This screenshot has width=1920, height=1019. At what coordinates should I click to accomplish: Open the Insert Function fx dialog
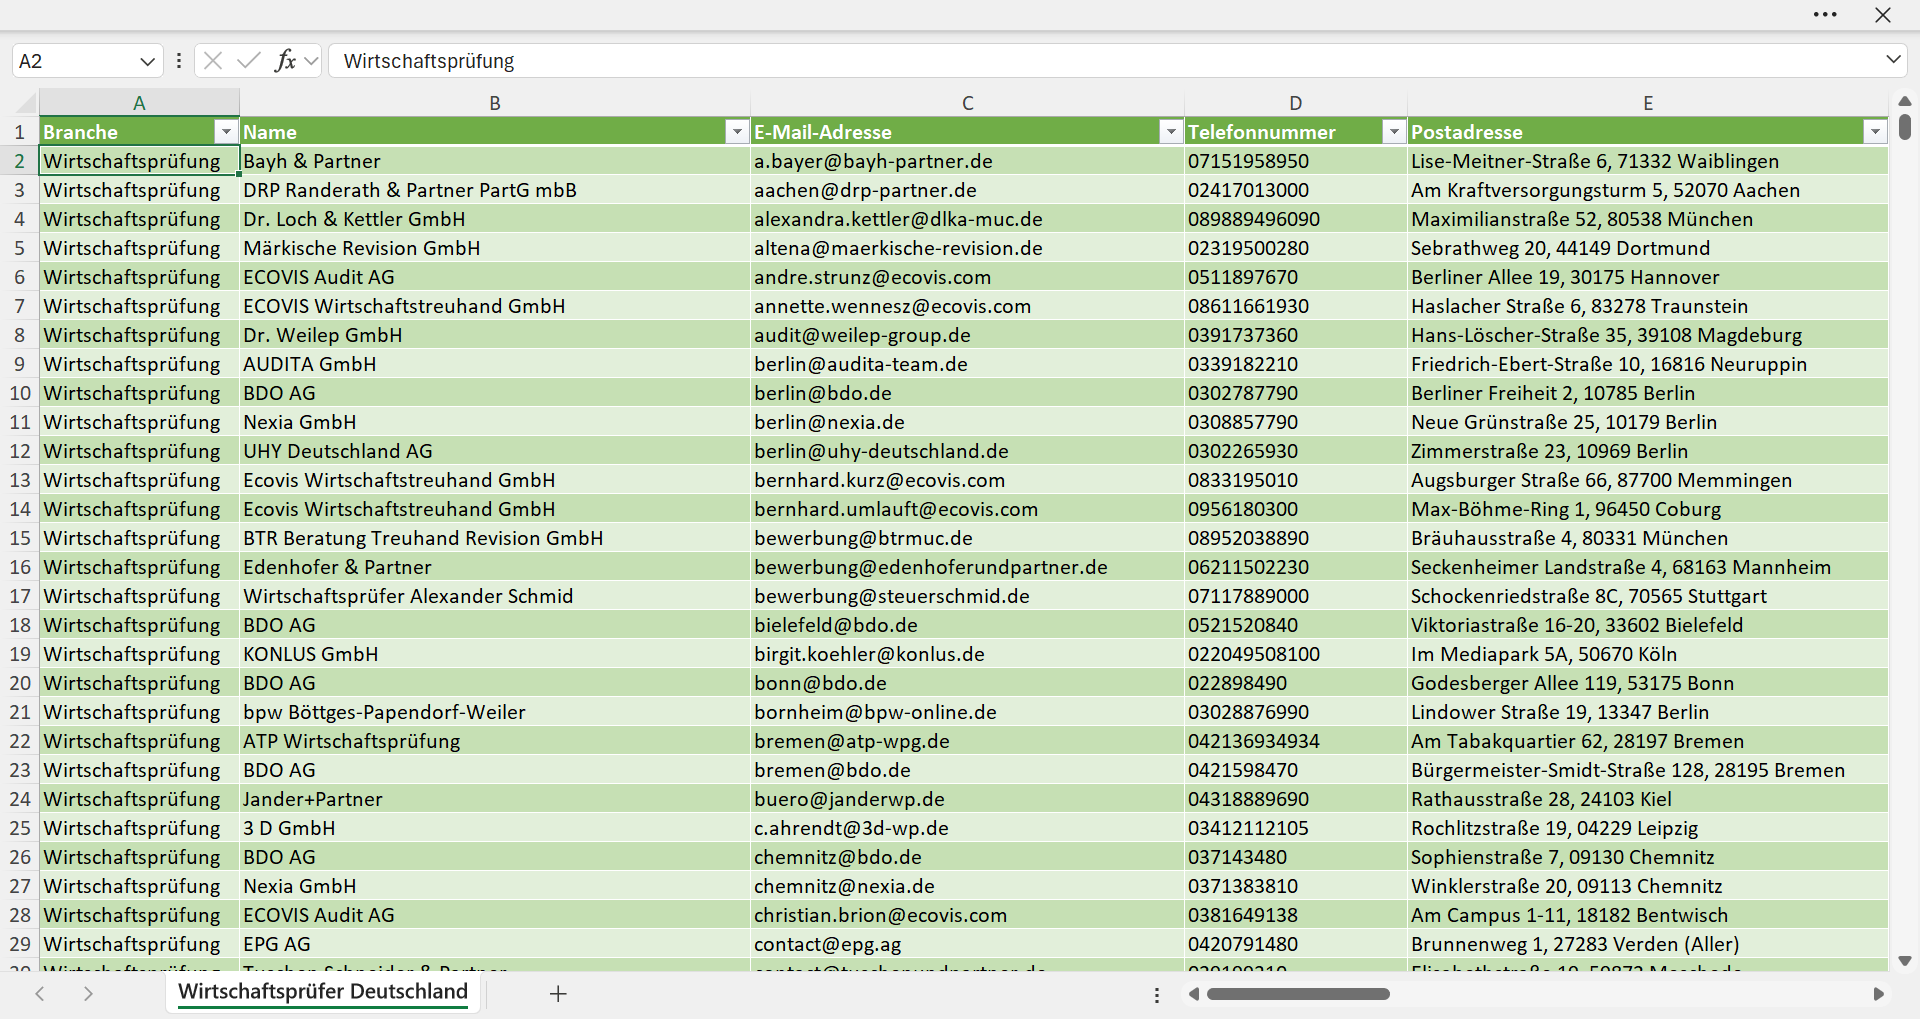tap(285, 61)
